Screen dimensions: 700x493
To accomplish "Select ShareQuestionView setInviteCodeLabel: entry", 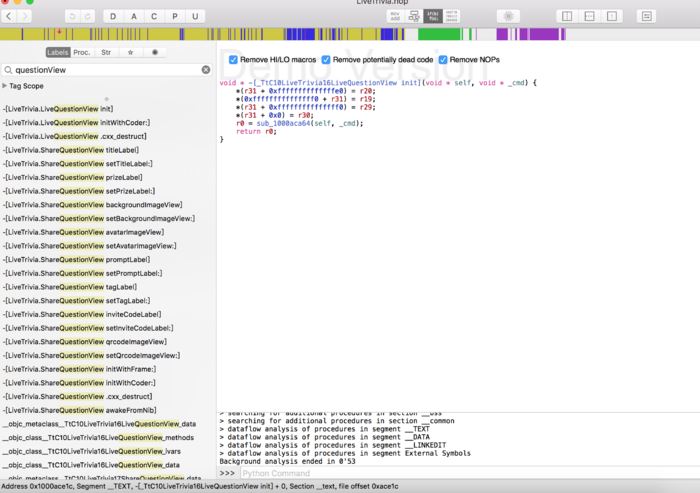I will [88, 328].
